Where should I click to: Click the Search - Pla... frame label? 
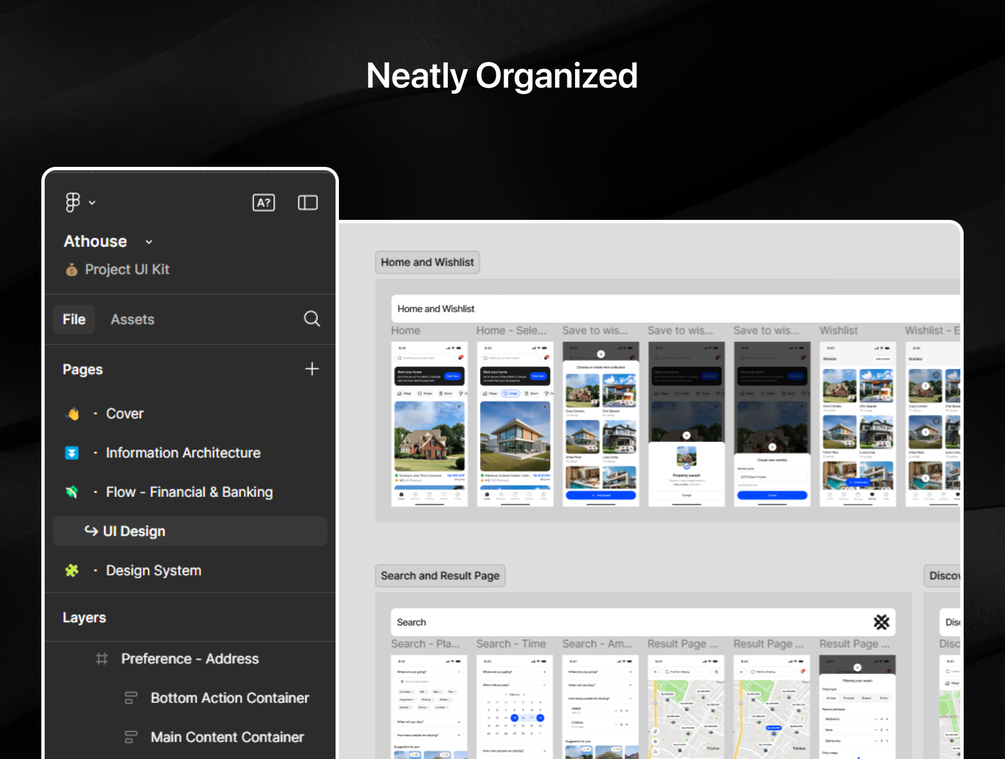(x=426, y=644)
